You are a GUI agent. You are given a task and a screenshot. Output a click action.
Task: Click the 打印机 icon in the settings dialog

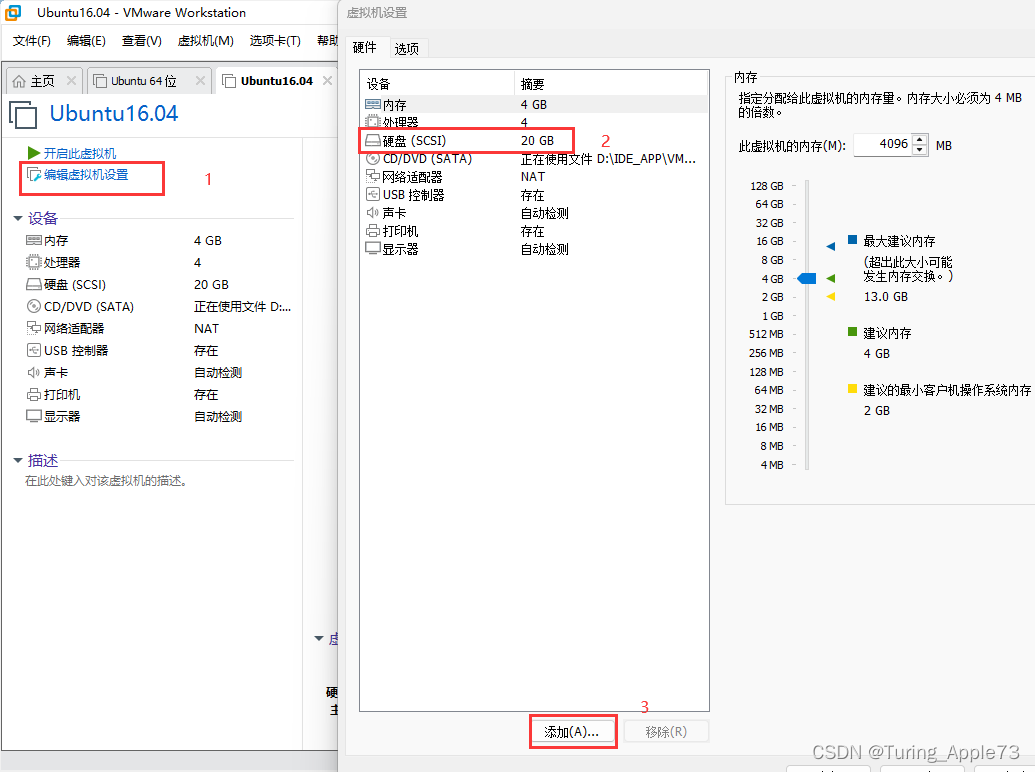pos(373,231)
